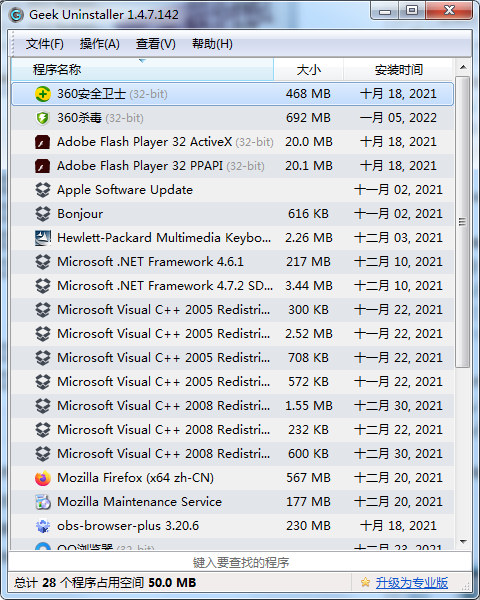The height and width of the screenshot is (600, 480).
Task: Click the Bonjour package icon
Action: (x=43, y=214)
